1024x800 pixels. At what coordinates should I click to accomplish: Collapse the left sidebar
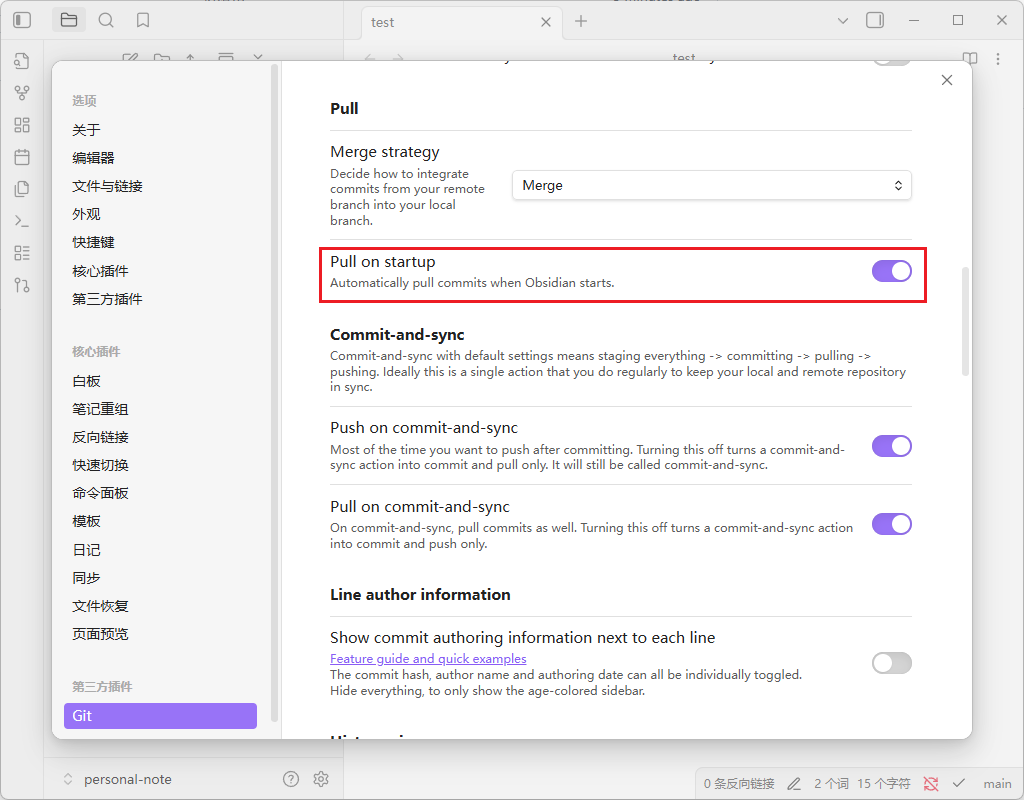22,20
